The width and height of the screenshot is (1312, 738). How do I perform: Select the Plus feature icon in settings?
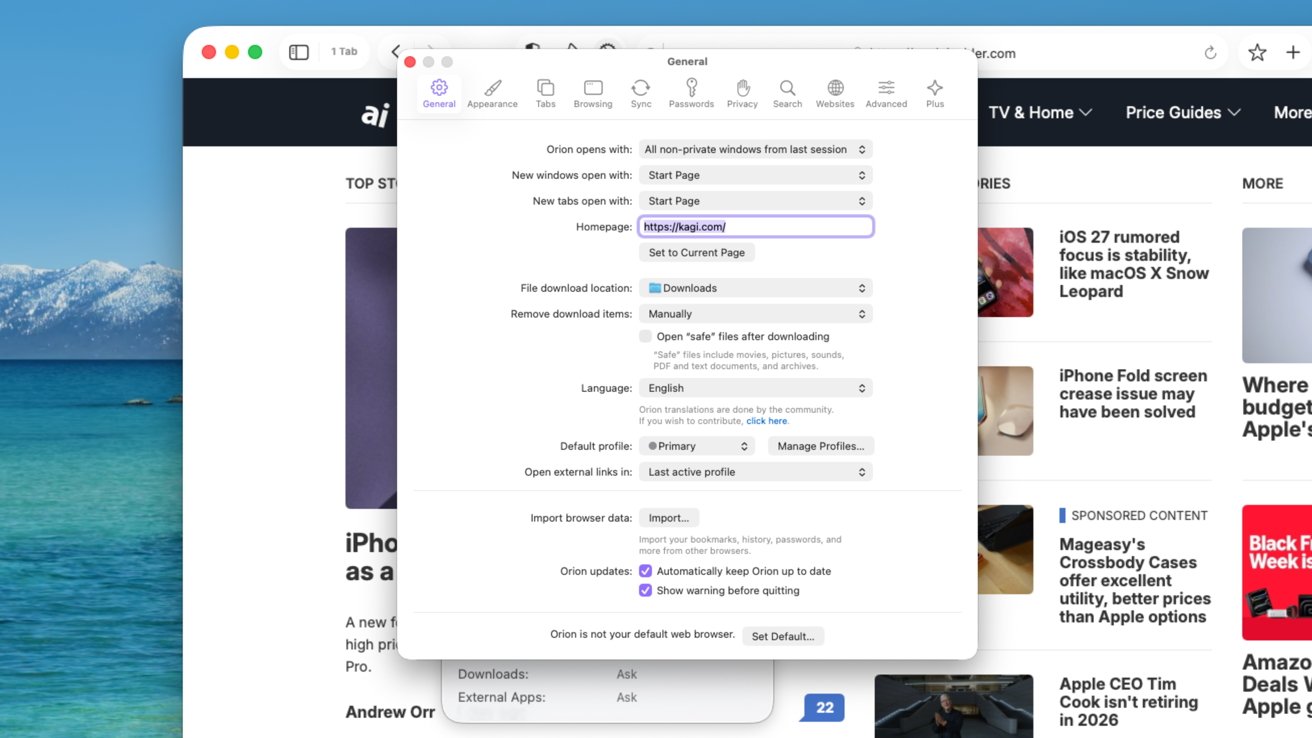pos(934,93)
